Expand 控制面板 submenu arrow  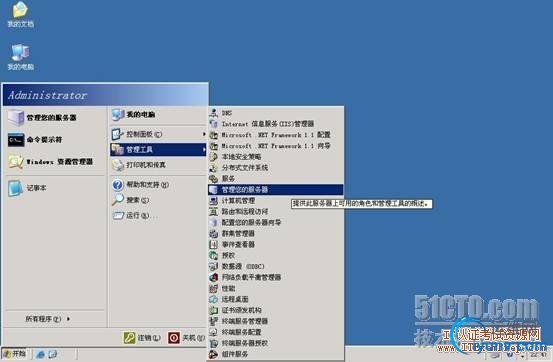point(204,134)
